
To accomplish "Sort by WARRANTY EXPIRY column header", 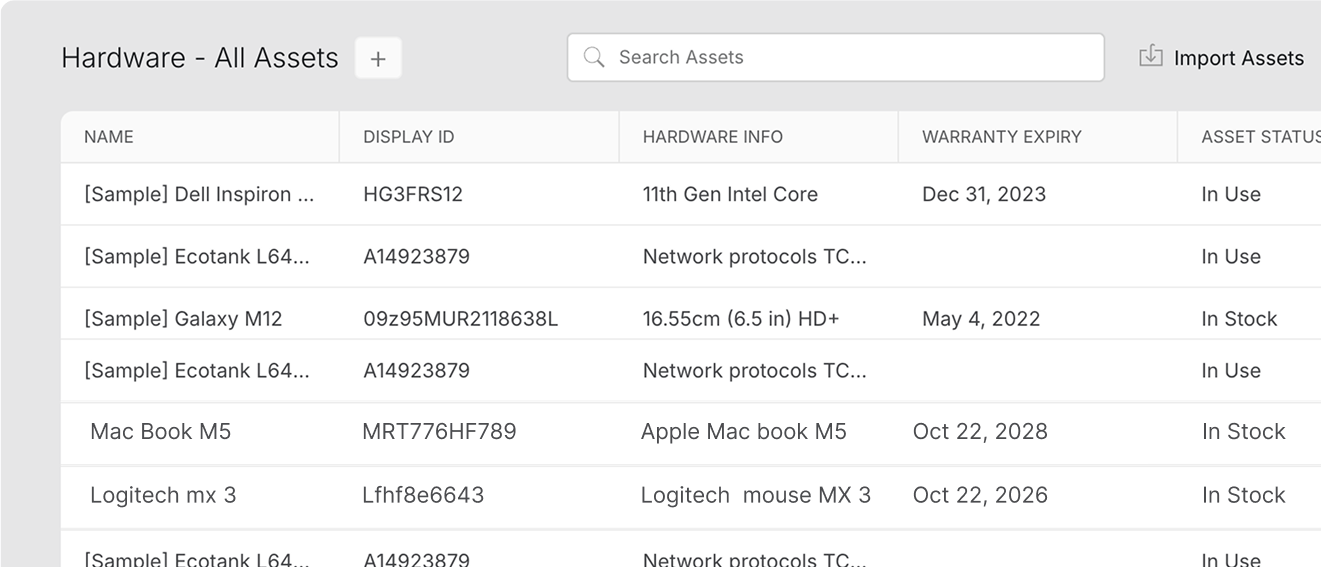I will point(1001,137).
